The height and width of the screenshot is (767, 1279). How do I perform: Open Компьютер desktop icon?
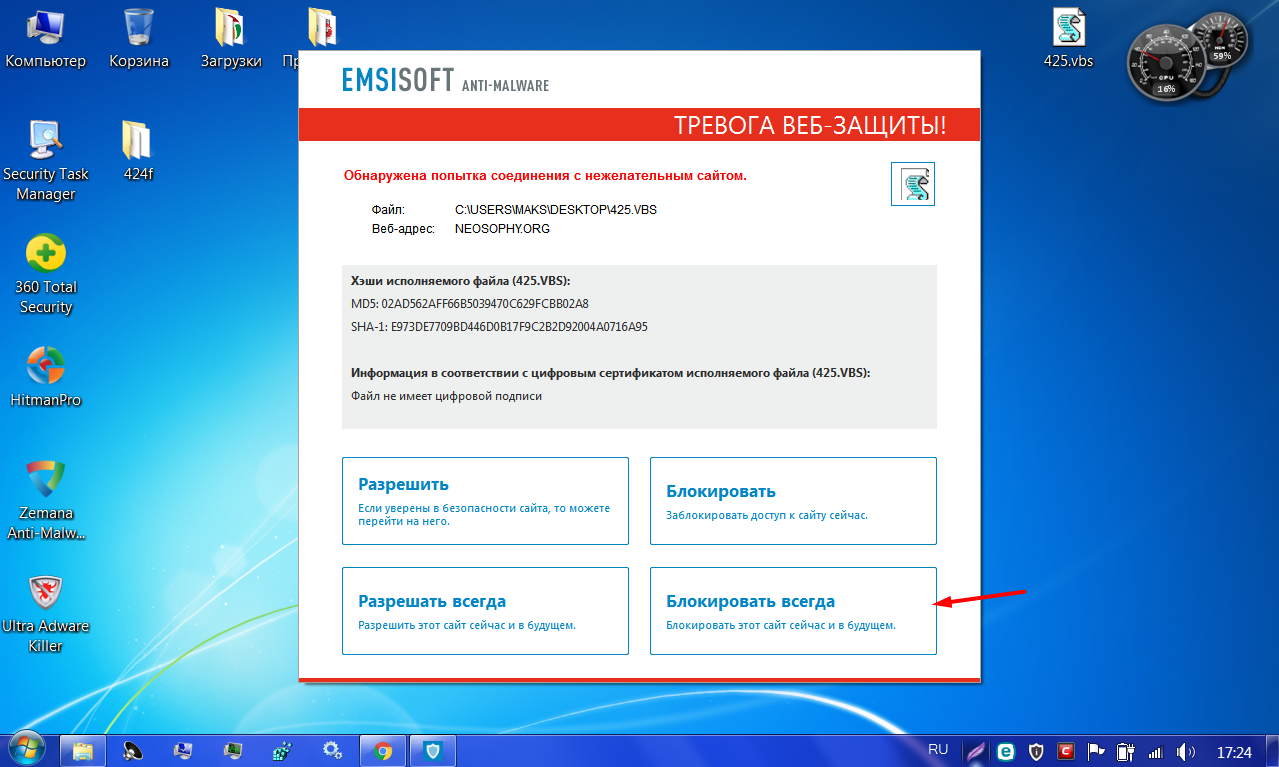coord(45,40)
